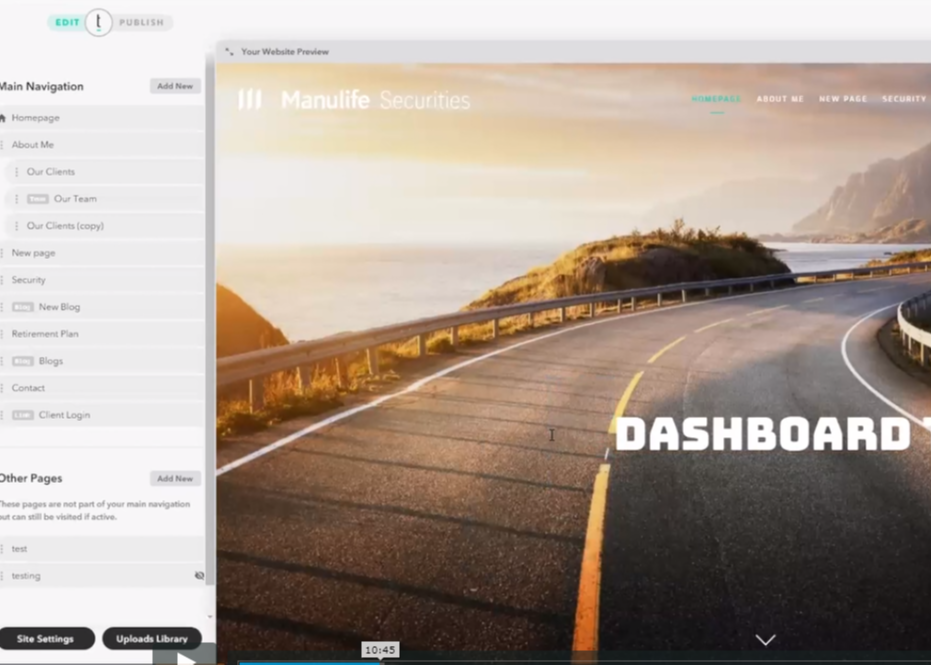Click the video play button

(185, 658)
